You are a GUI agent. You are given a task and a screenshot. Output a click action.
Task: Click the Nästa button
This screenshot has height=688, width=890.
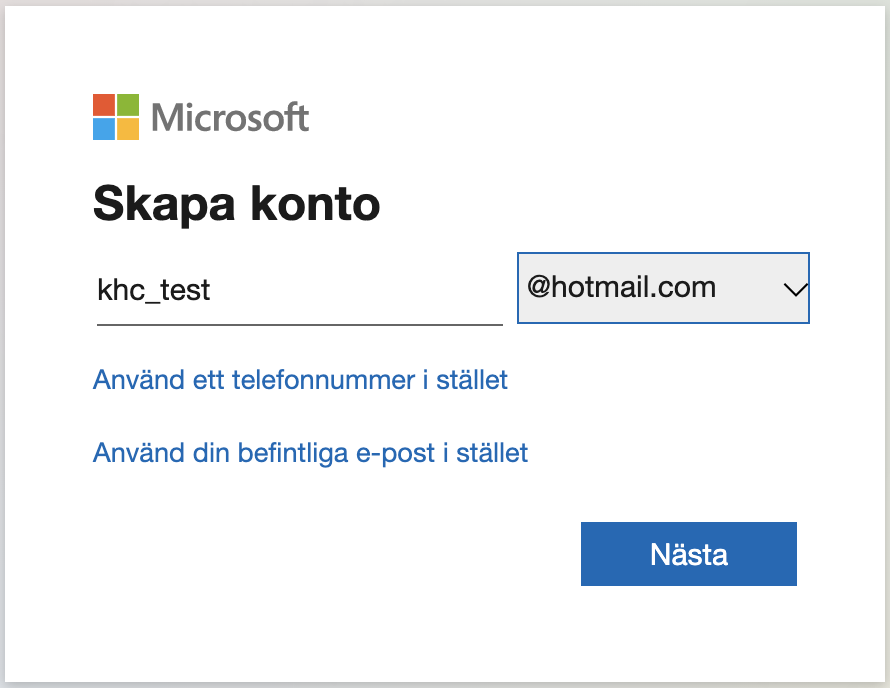tap(689, 554)
